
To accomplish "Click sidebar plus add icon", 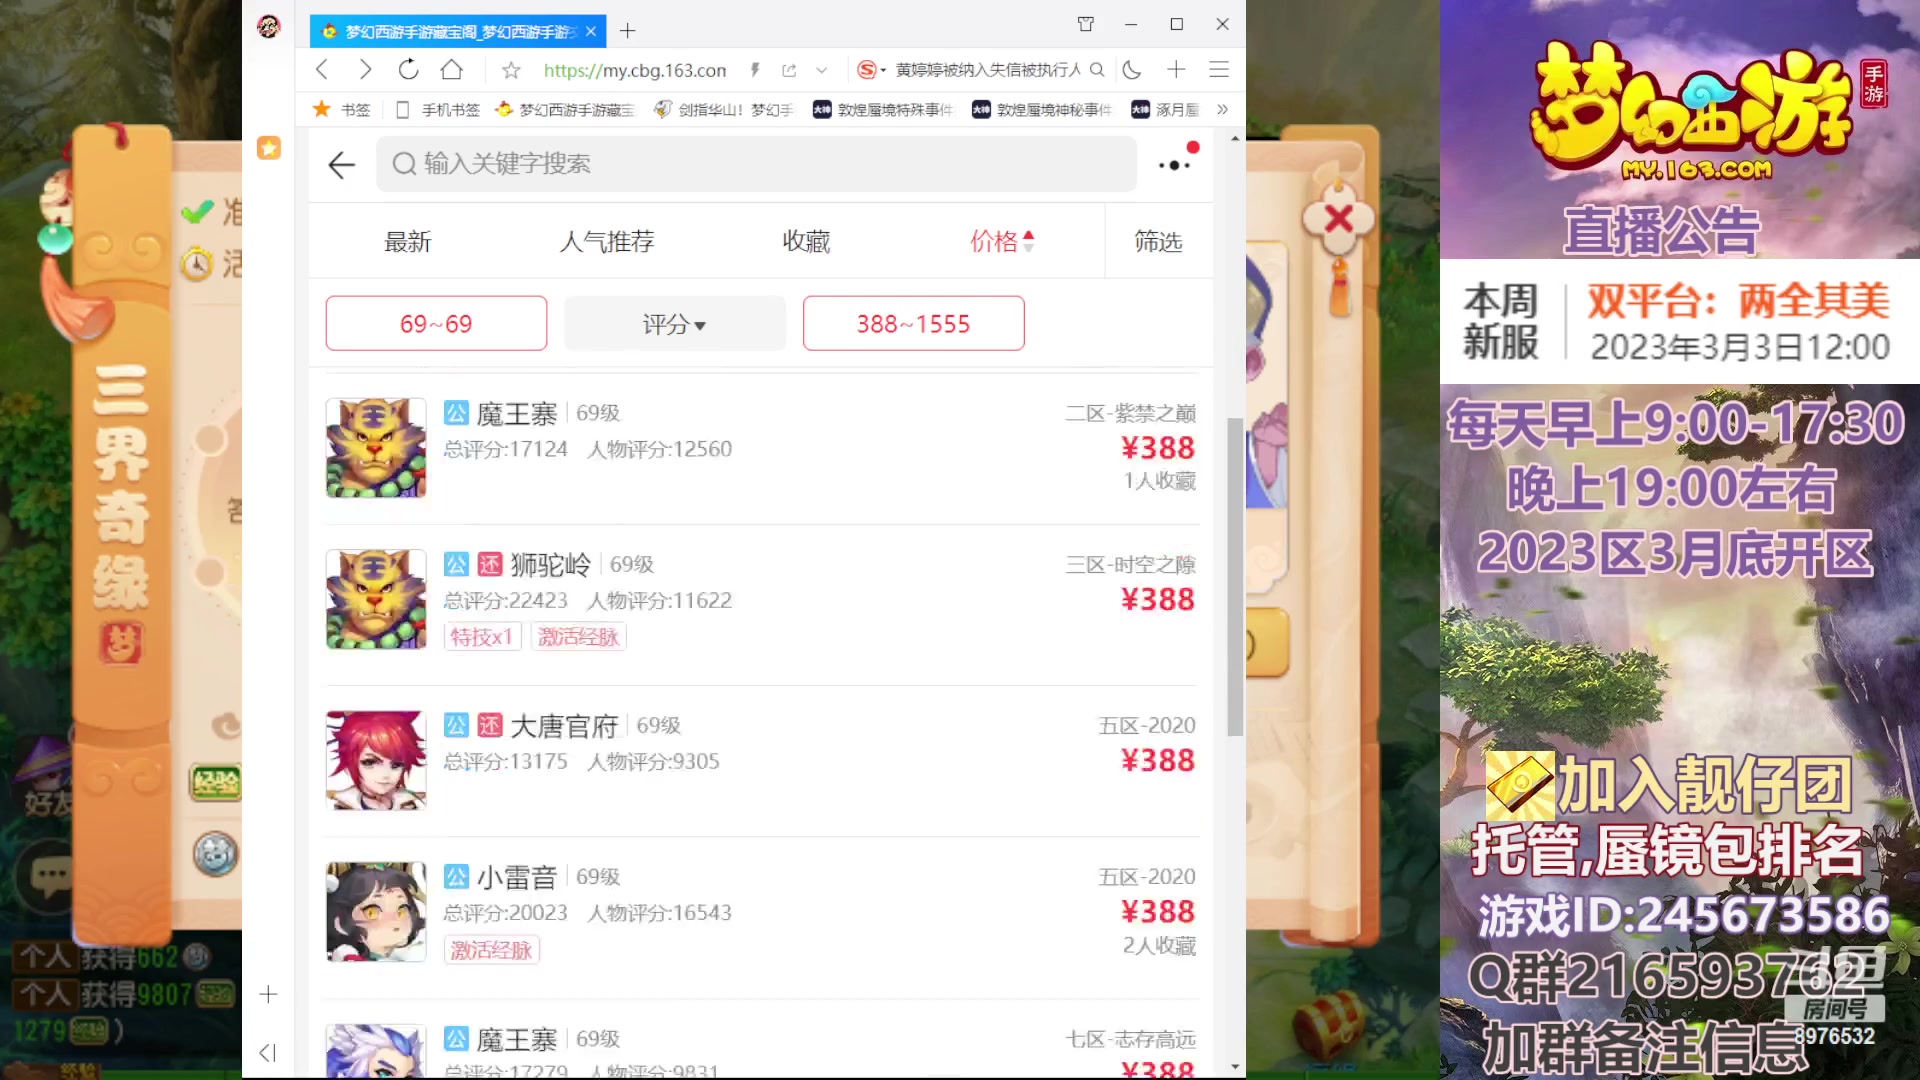I will [x=268, y=994].
